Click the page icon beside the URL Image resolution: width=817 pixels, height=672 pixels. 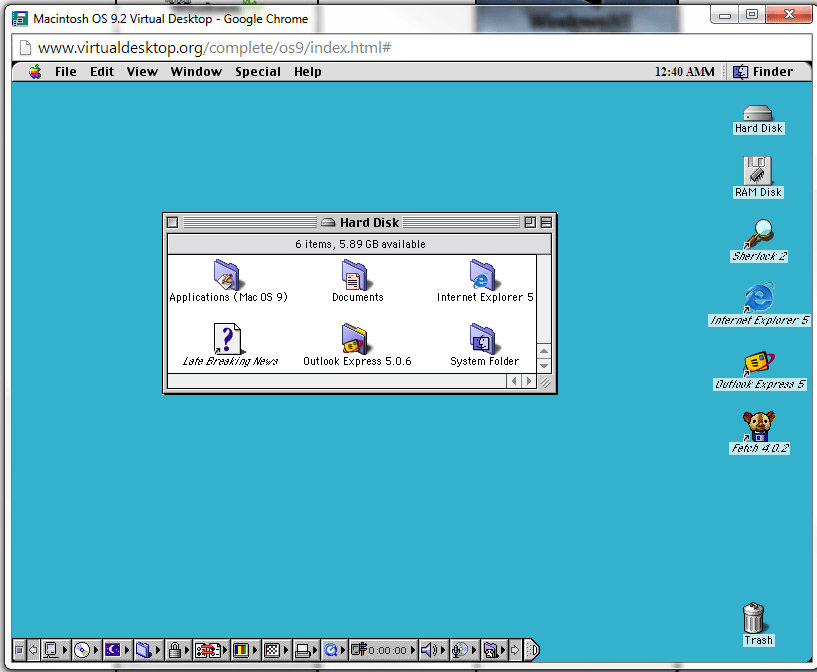click(x=24, y=48)
